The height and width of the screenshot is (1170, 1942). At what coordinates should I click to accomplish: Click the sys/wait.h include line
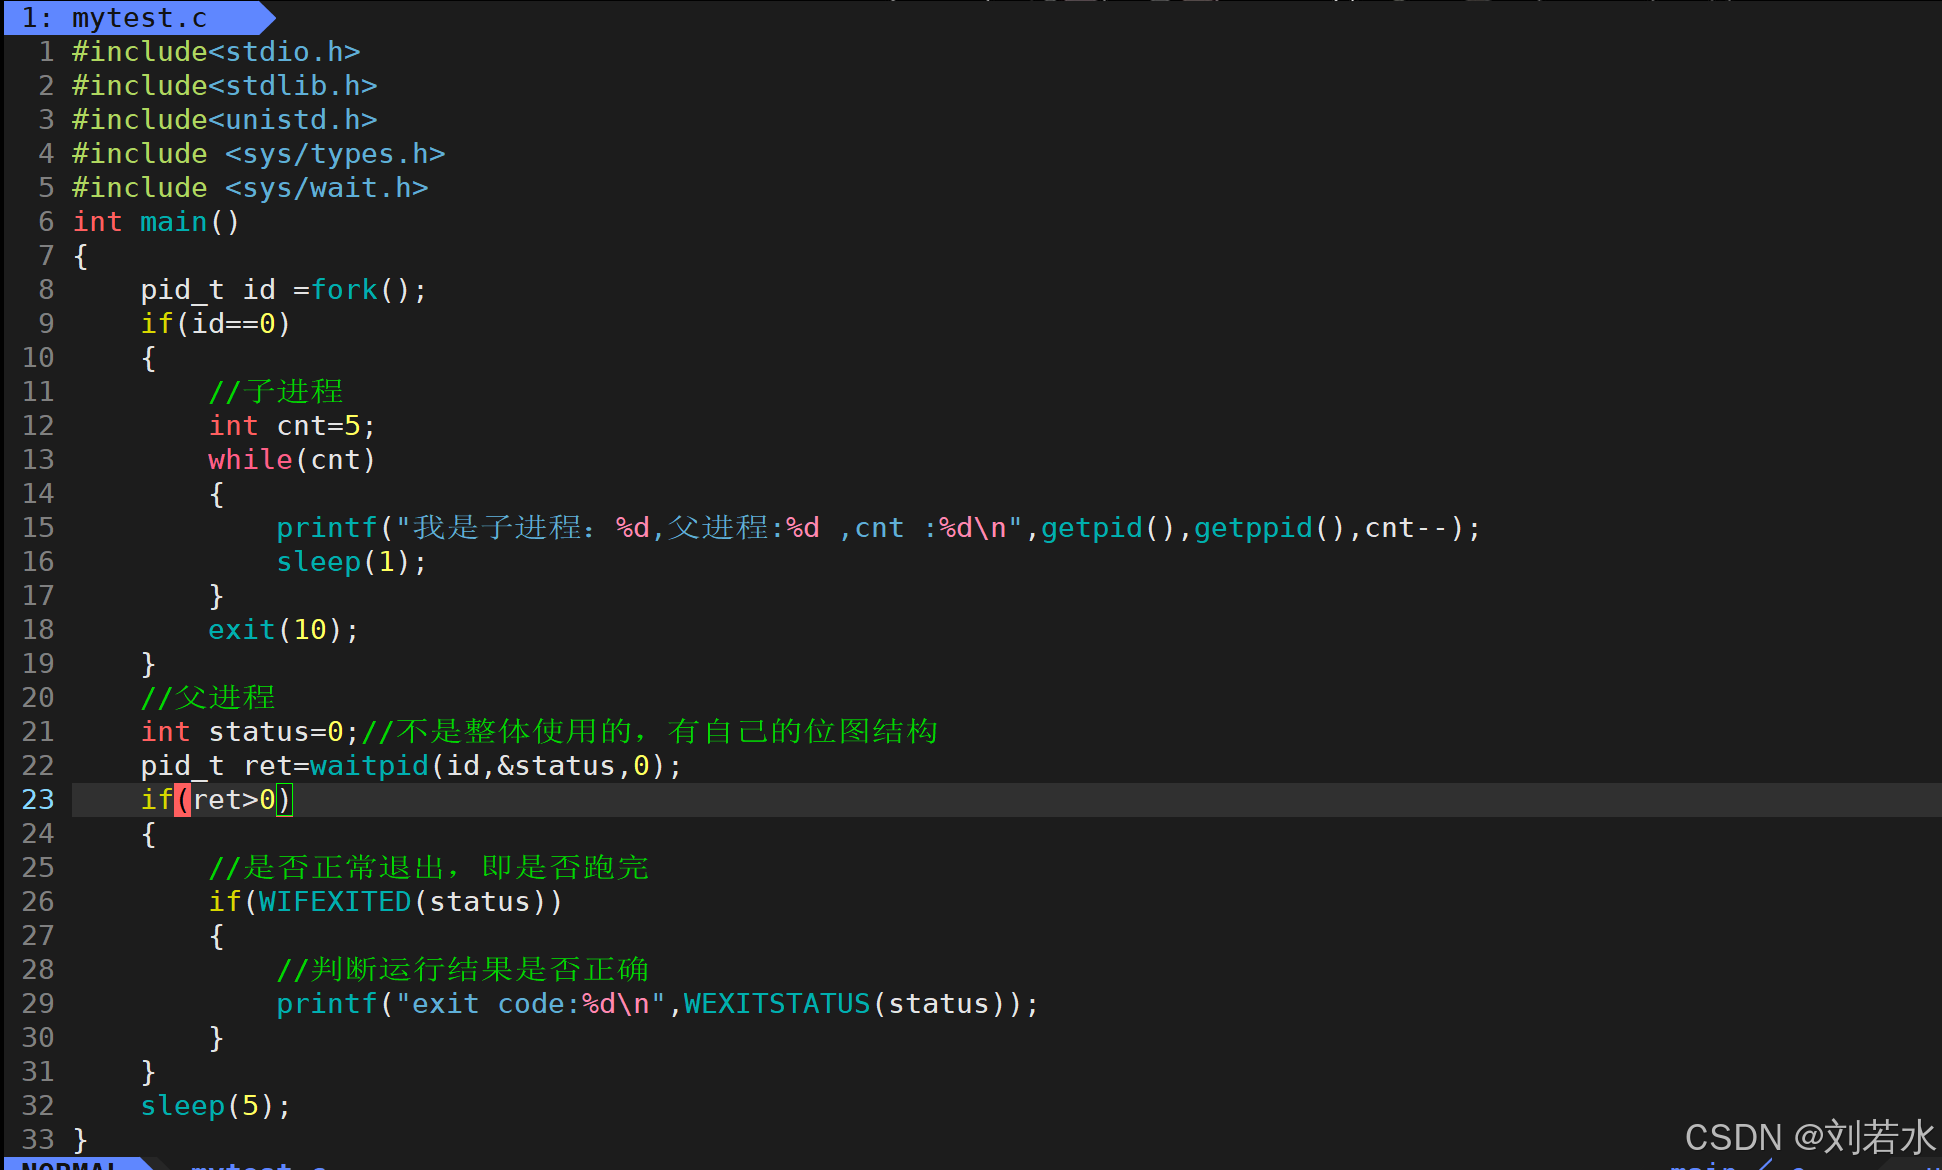click(x=250, y=188)
